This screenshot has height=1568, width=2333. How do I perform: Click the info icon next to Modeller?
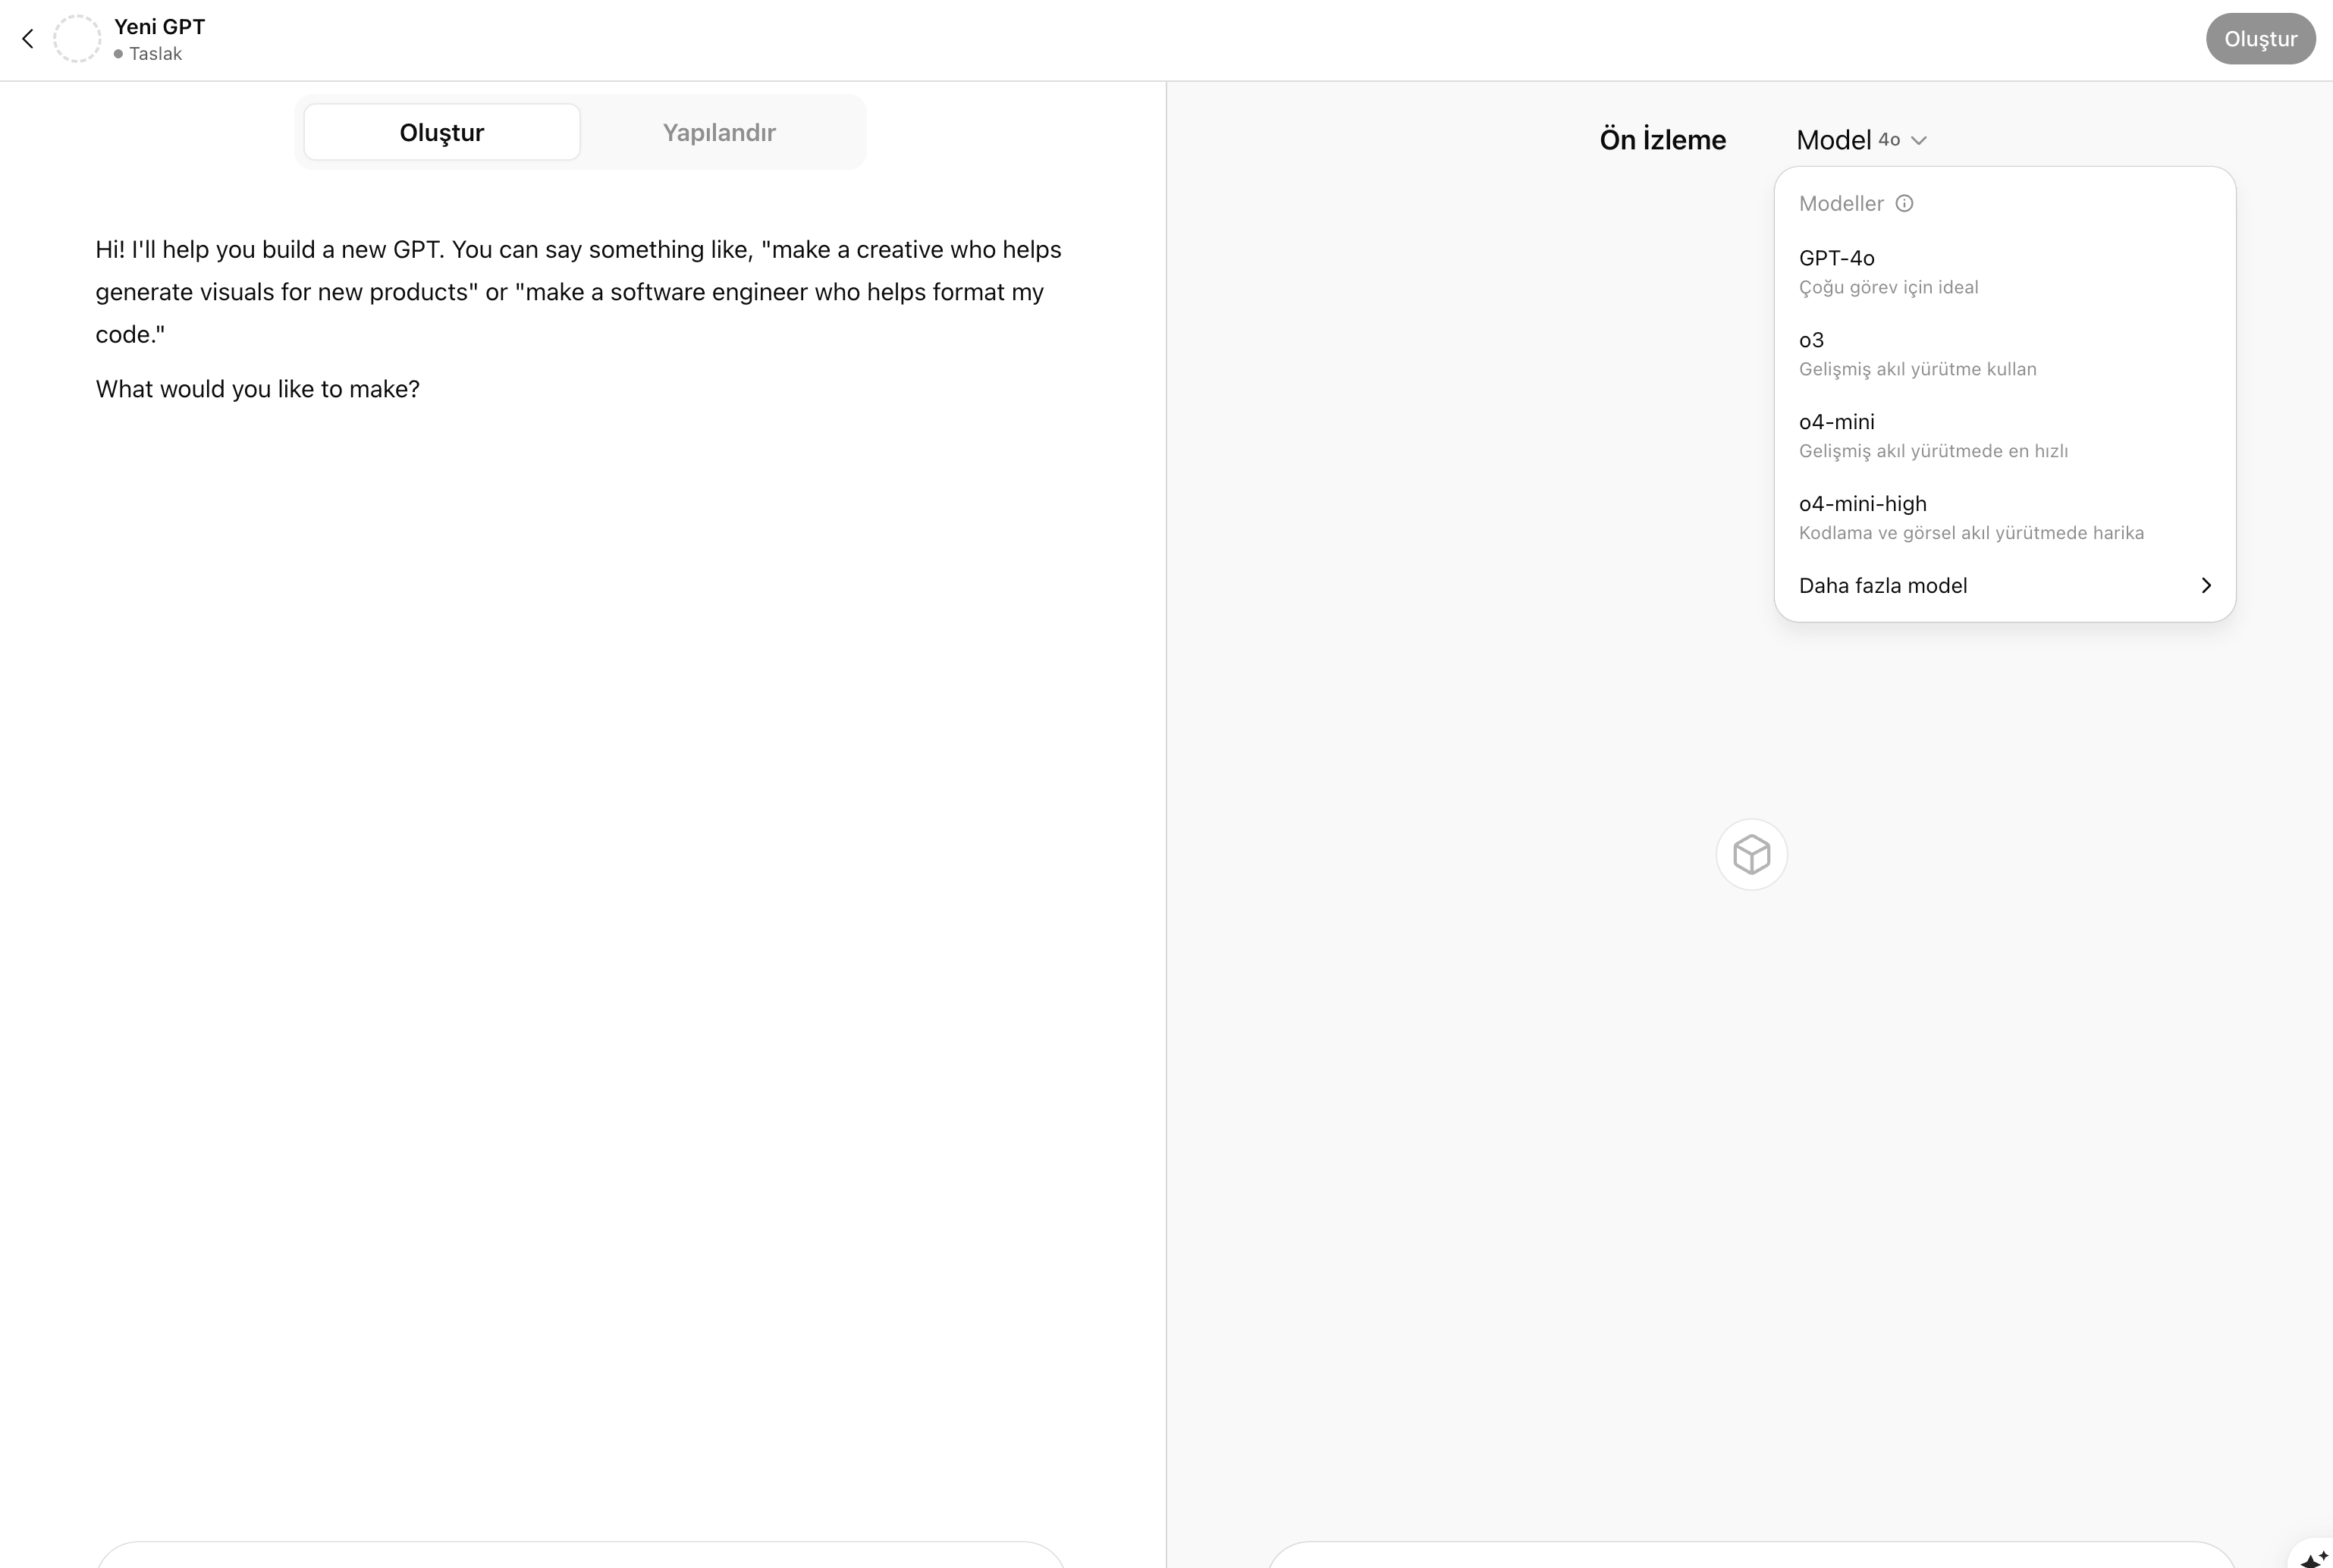(1904, 203)
